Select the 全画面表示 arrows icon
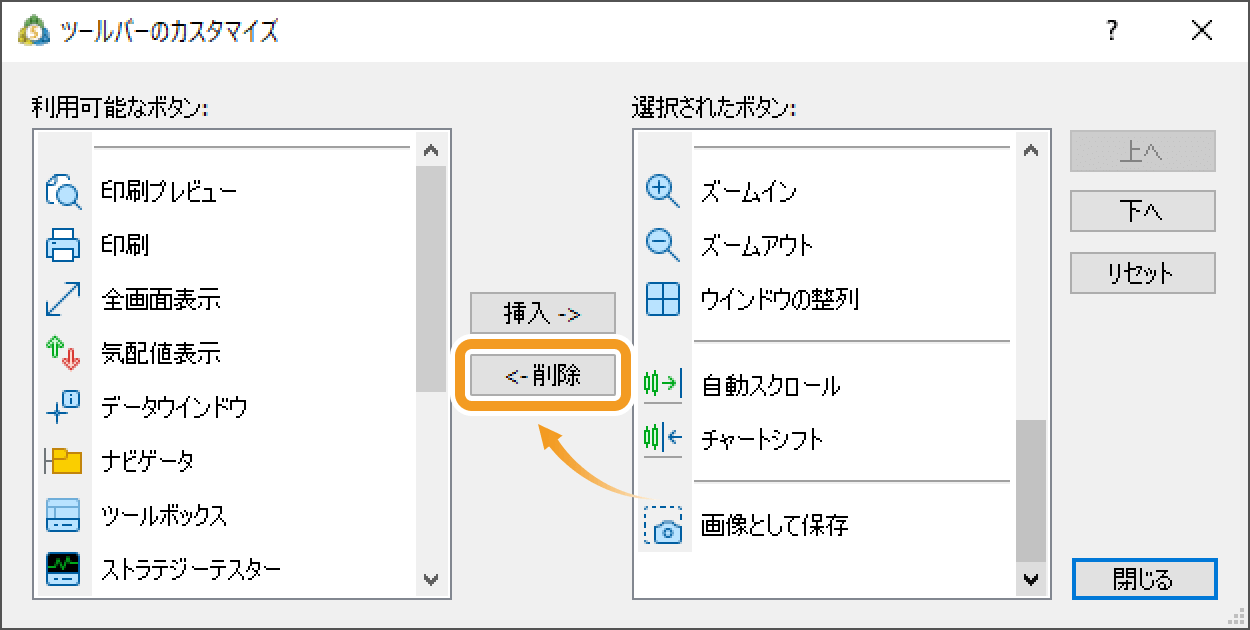This screenshot has height=630, width=1250. 63,299
